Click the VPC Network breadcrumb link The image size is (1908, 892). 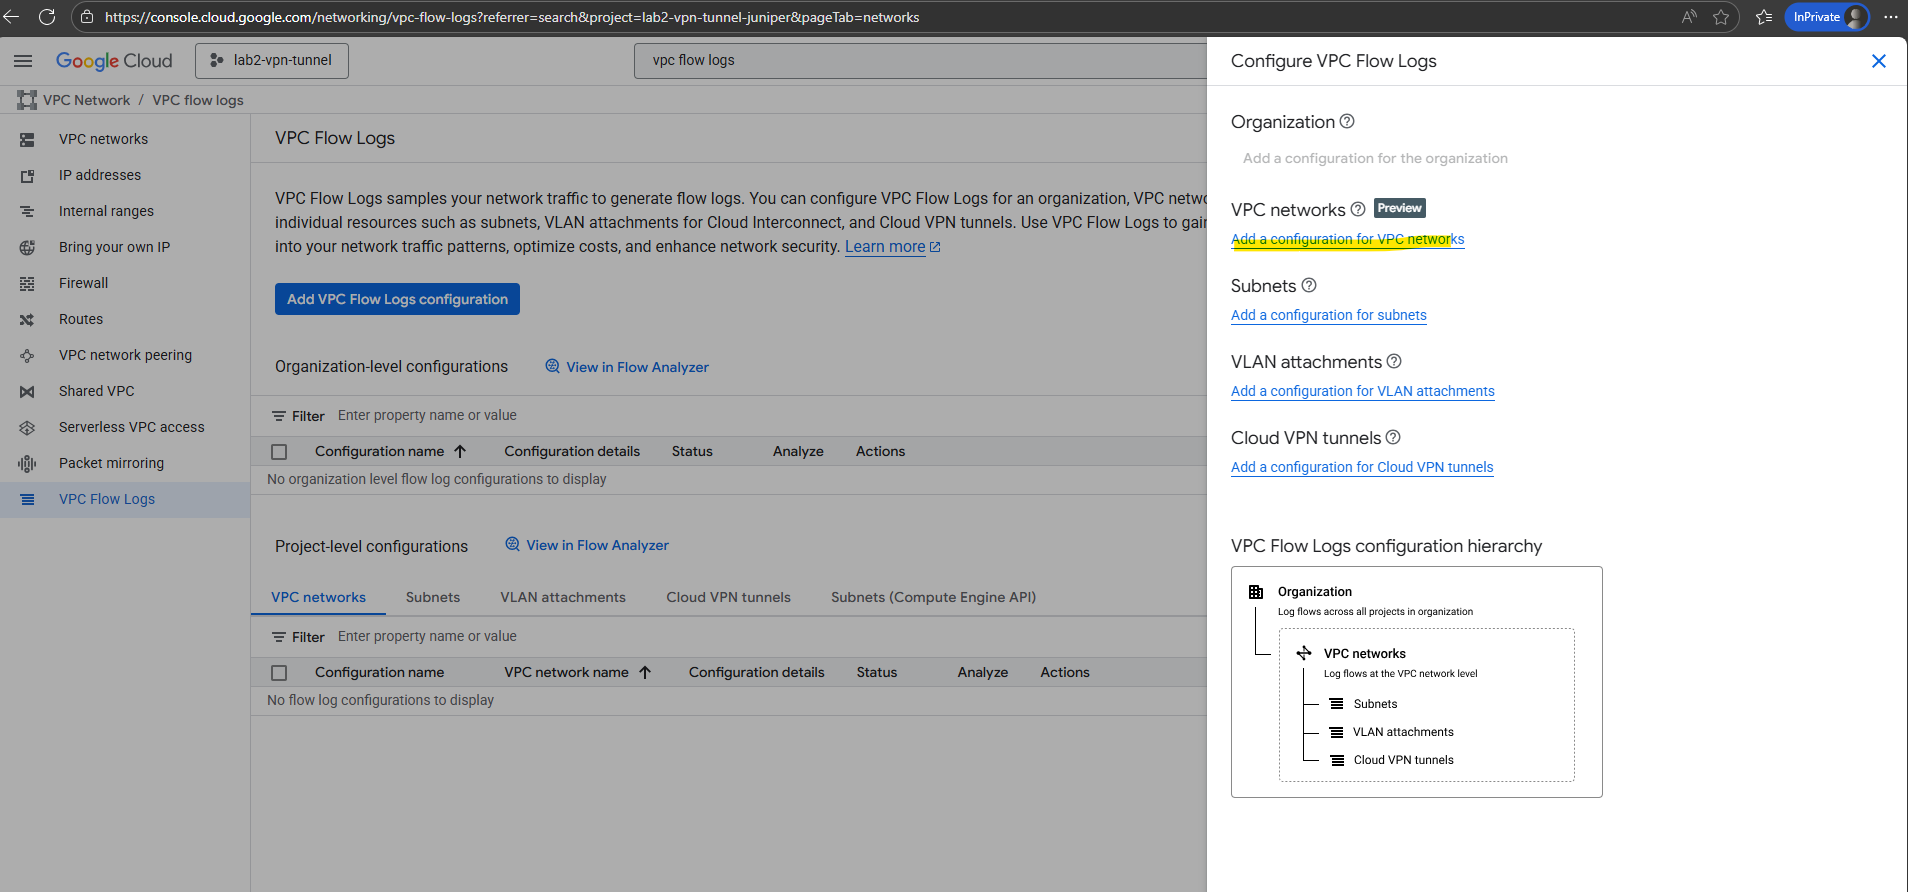[86, 100]
